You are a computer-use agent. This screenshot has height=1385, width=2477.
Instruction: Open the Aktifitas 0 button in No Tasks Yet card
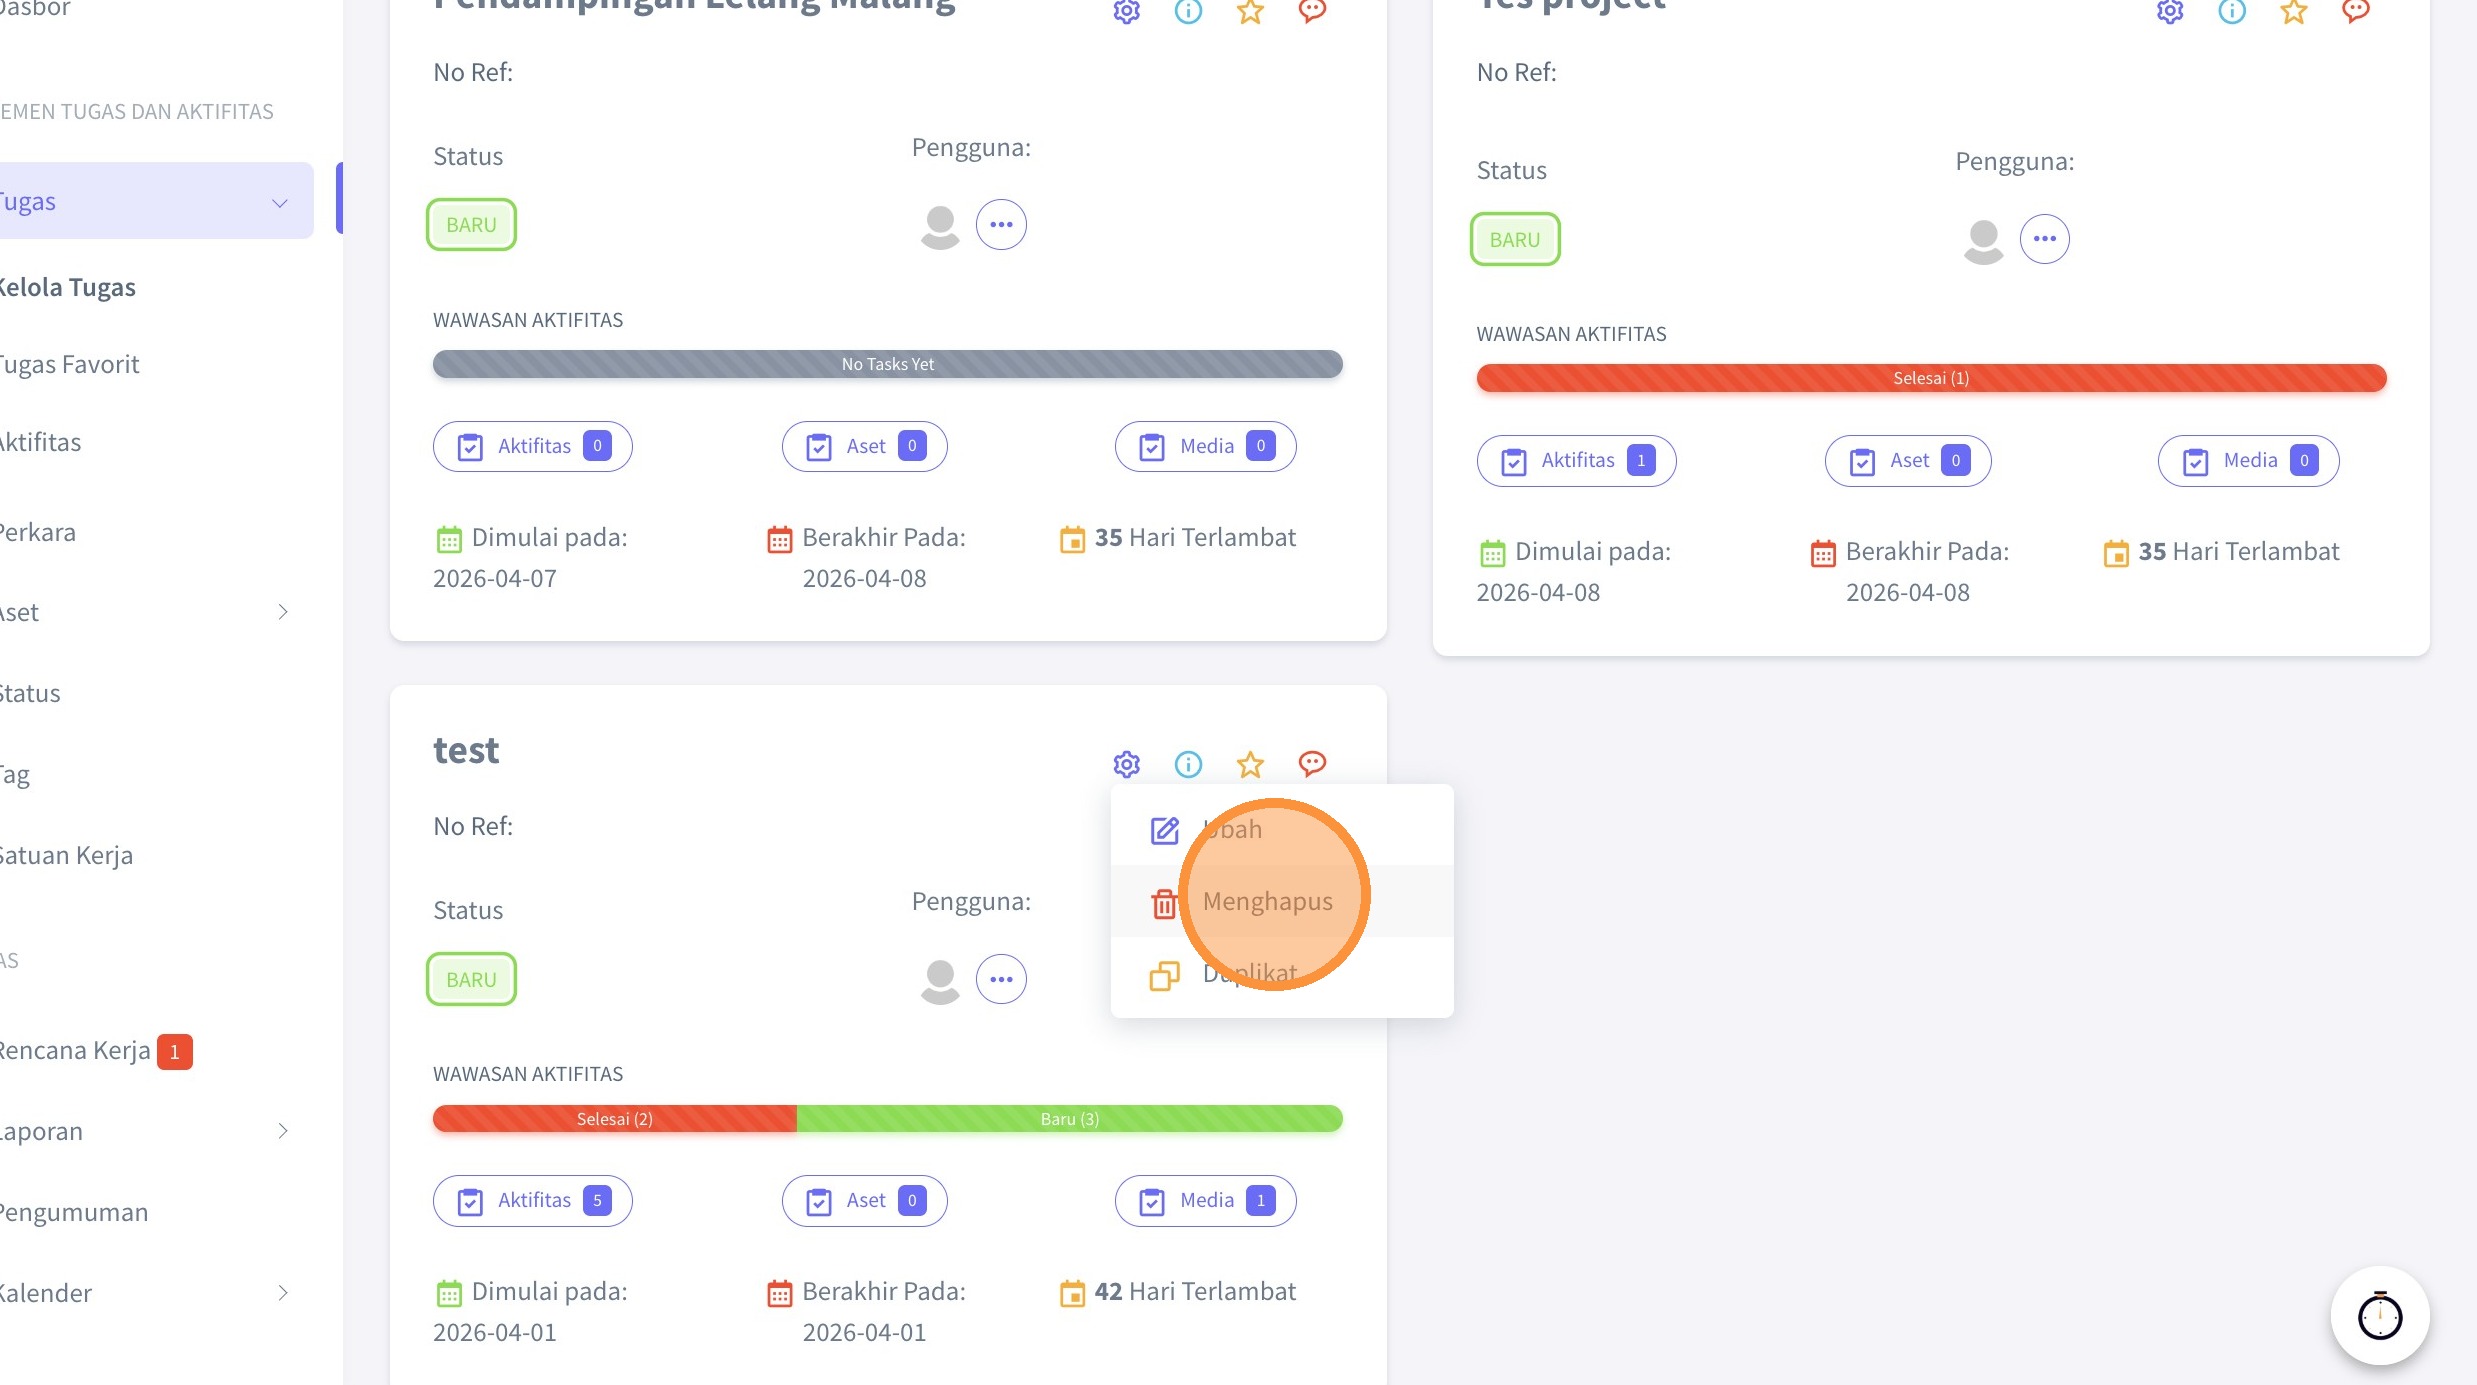tap(533, 446)
